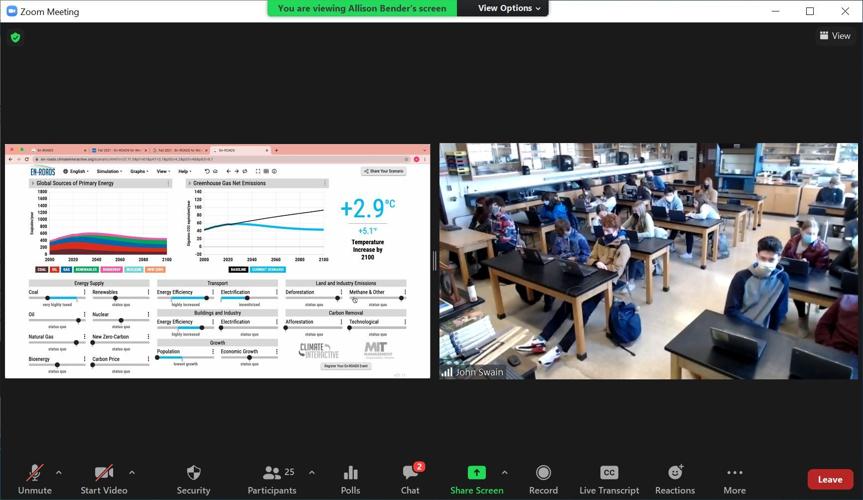Screen dimensions: 863x500
Task: Open the Carbon Price three-dot details
Action: point(148,358)
